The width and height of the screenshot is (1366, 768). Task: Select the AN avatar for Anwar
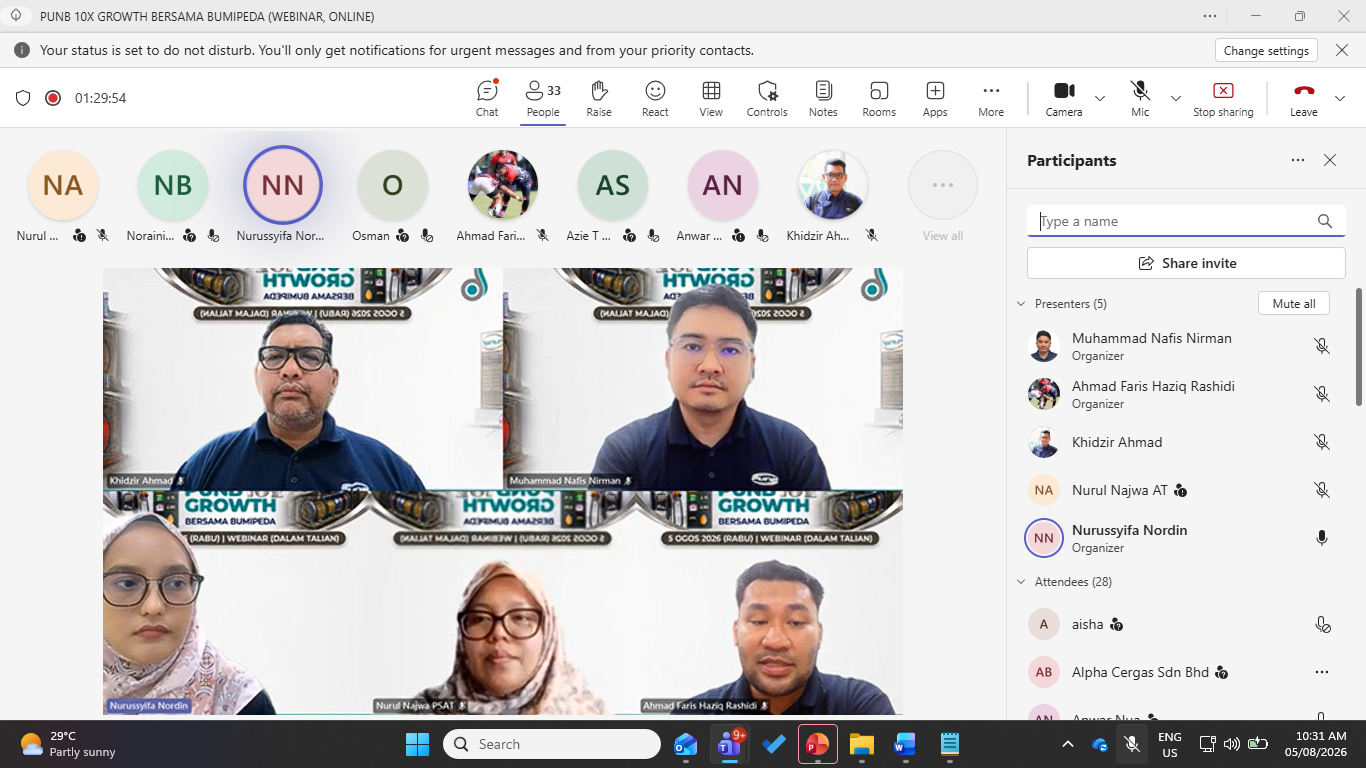(x=723, y=185)
